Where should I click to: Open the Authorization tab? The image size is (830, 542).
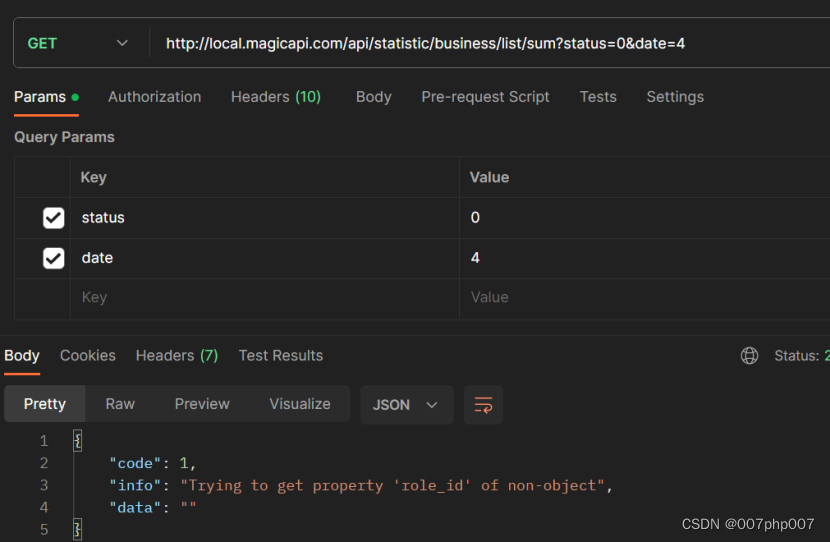coord(155,97)
